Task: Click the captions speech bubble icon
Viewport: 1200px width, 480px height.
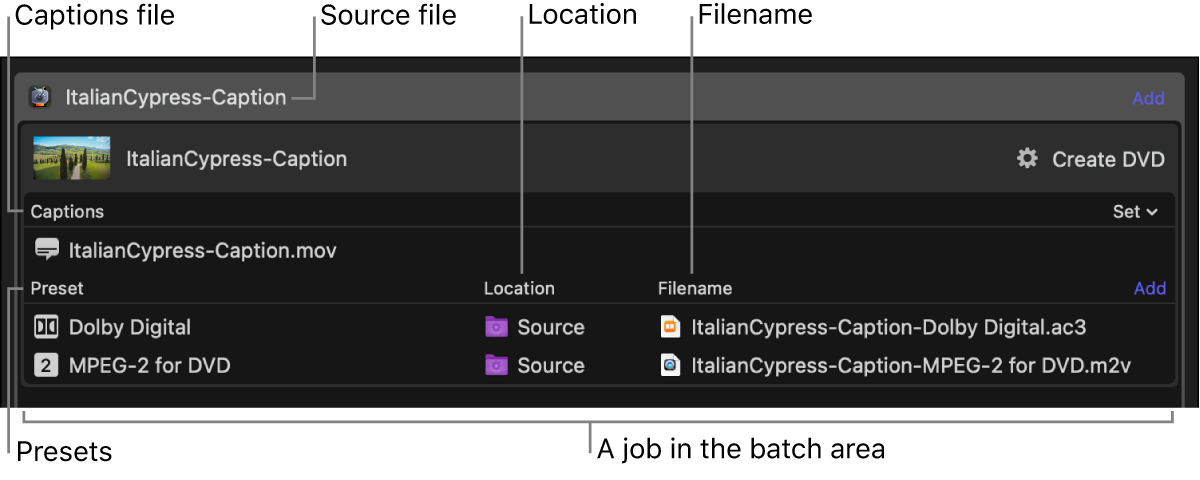Action: (x=46, y=250)
